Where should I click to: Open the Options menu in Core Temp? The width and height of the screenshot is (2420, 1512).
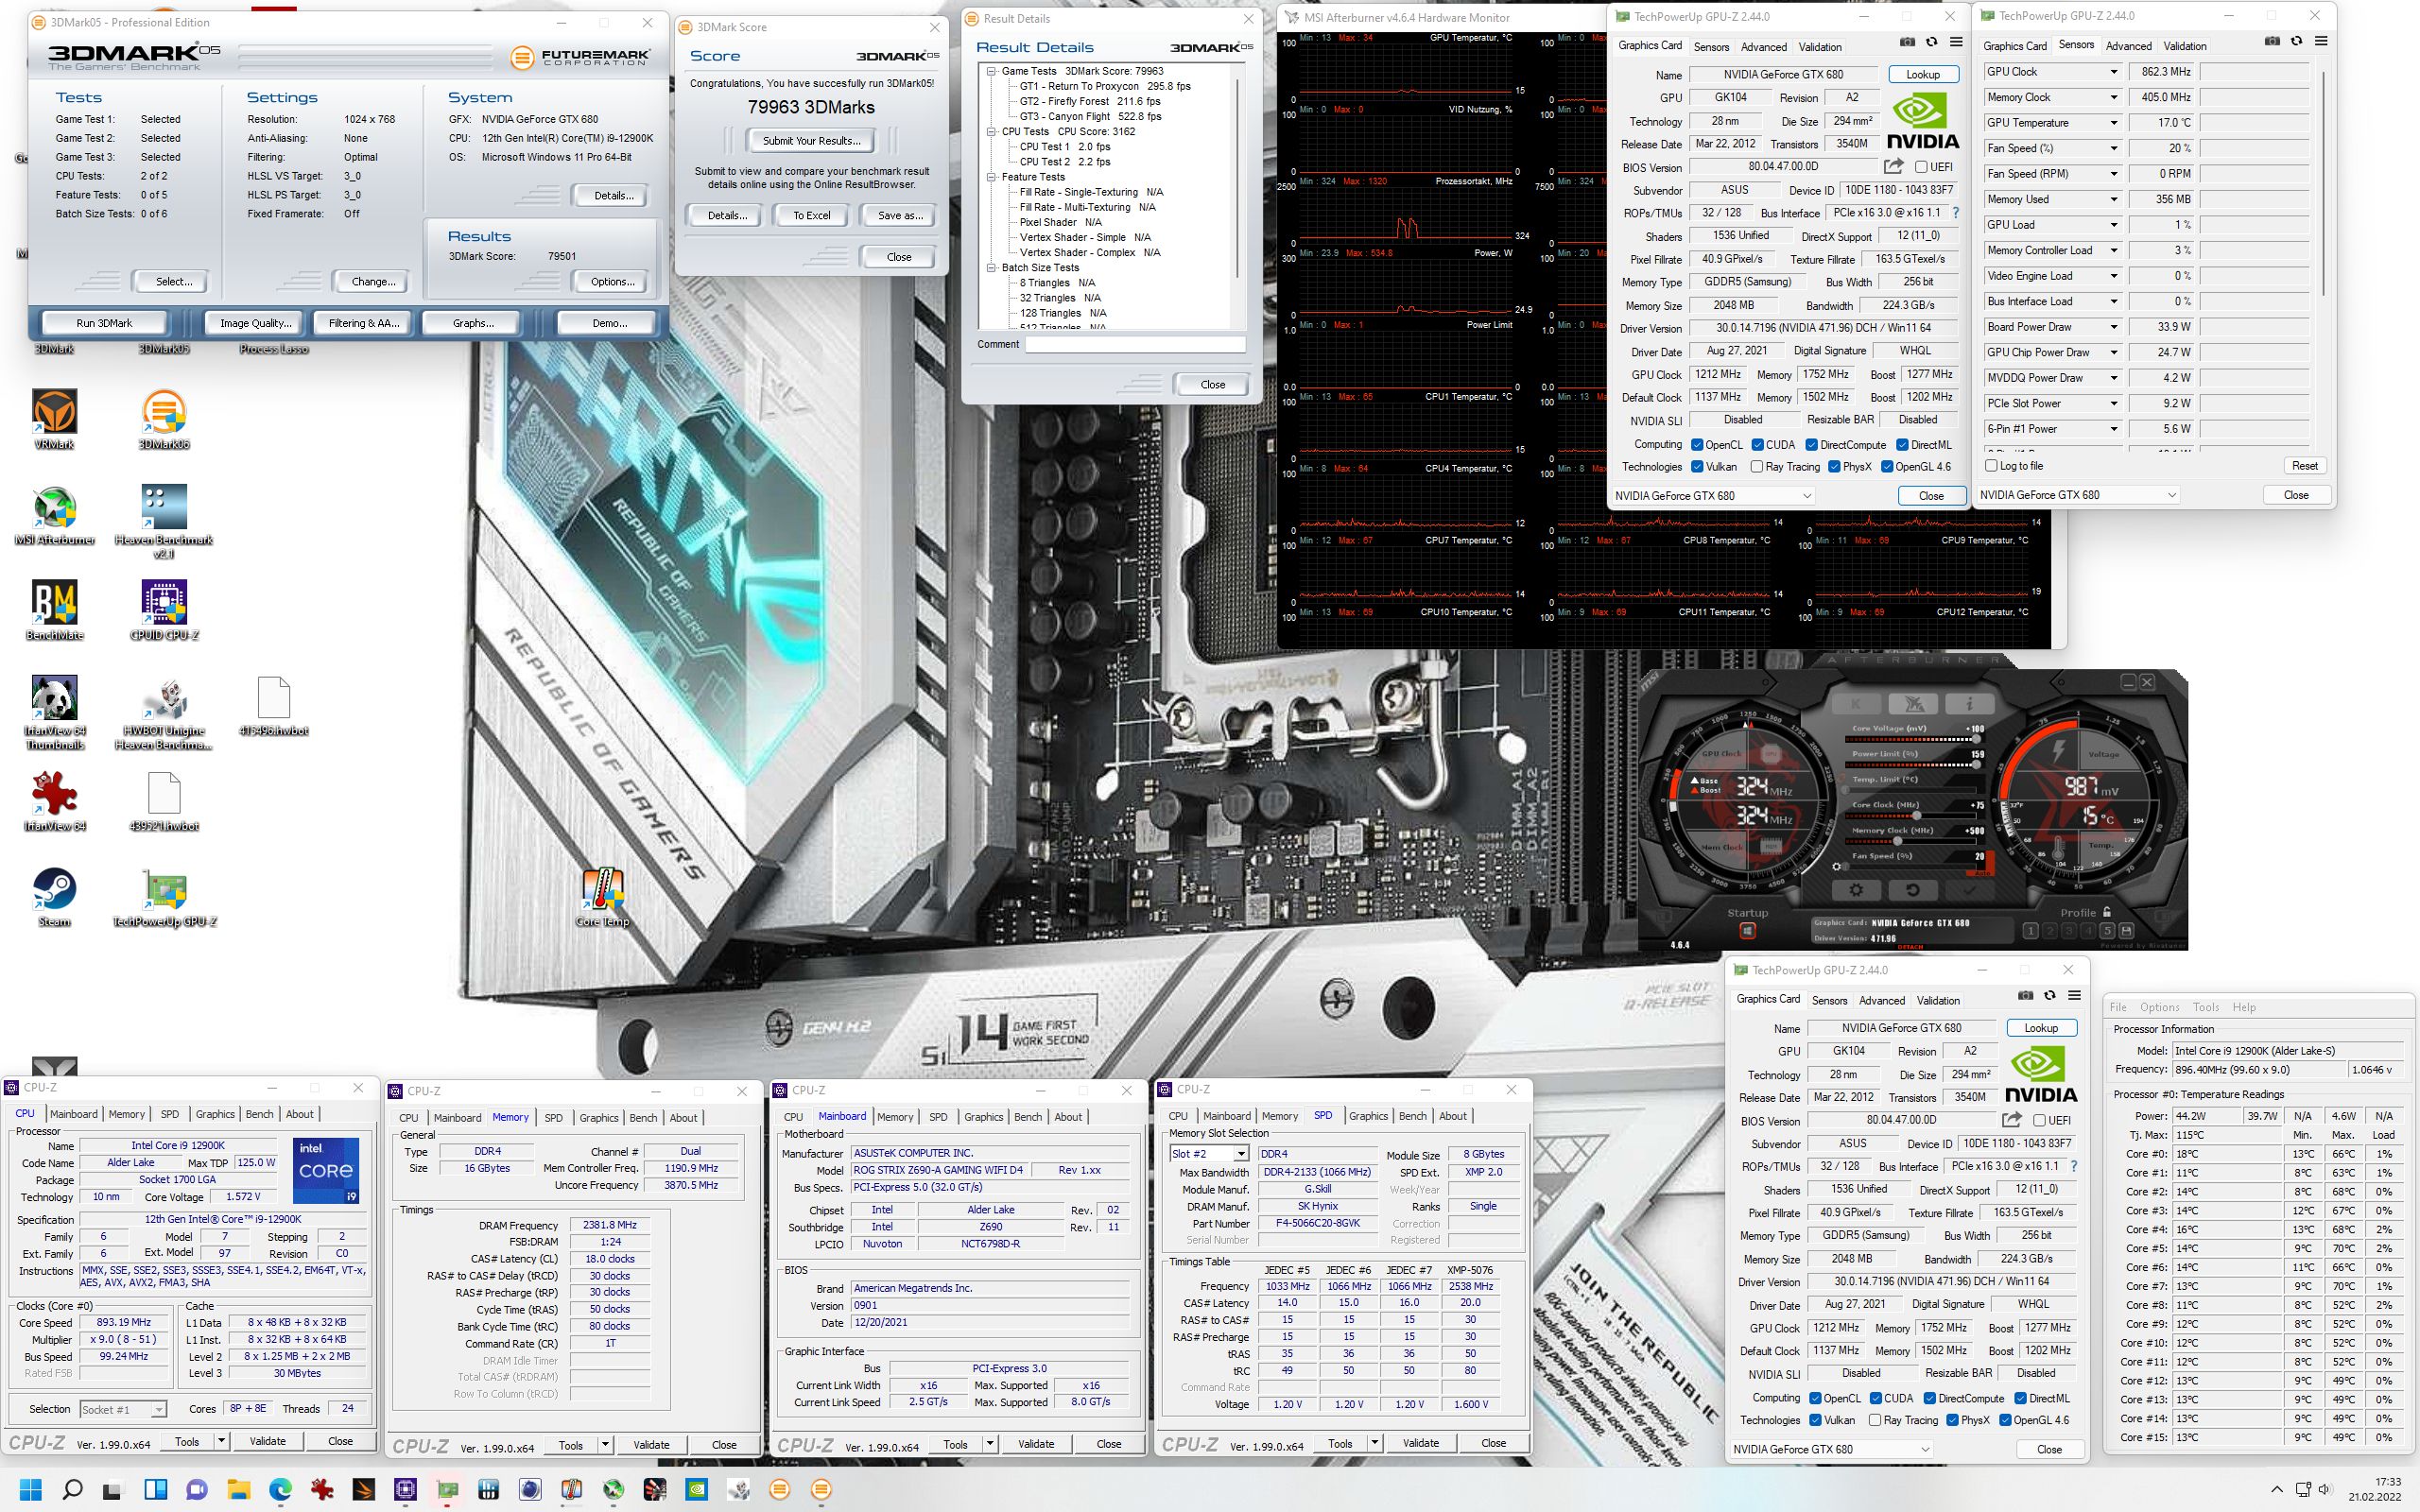click(x=2159, y=1007)
